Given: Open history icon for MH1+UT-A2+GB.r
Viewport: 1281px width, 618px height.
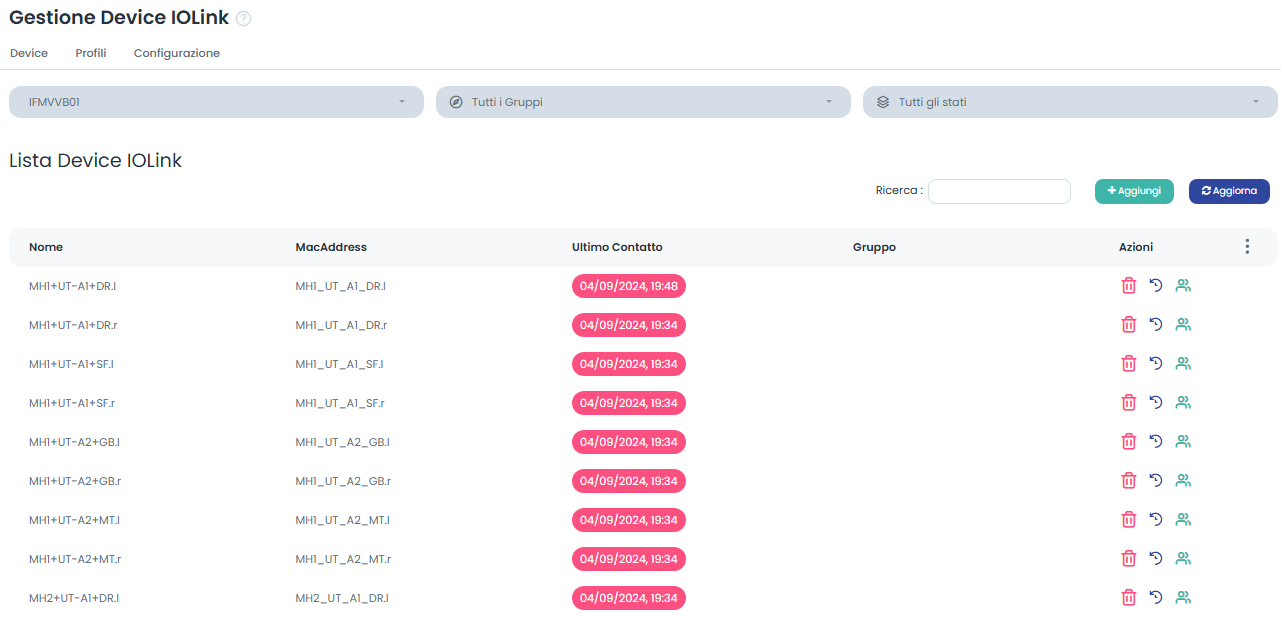Looking at the screenshot, I should (1156, 481).
